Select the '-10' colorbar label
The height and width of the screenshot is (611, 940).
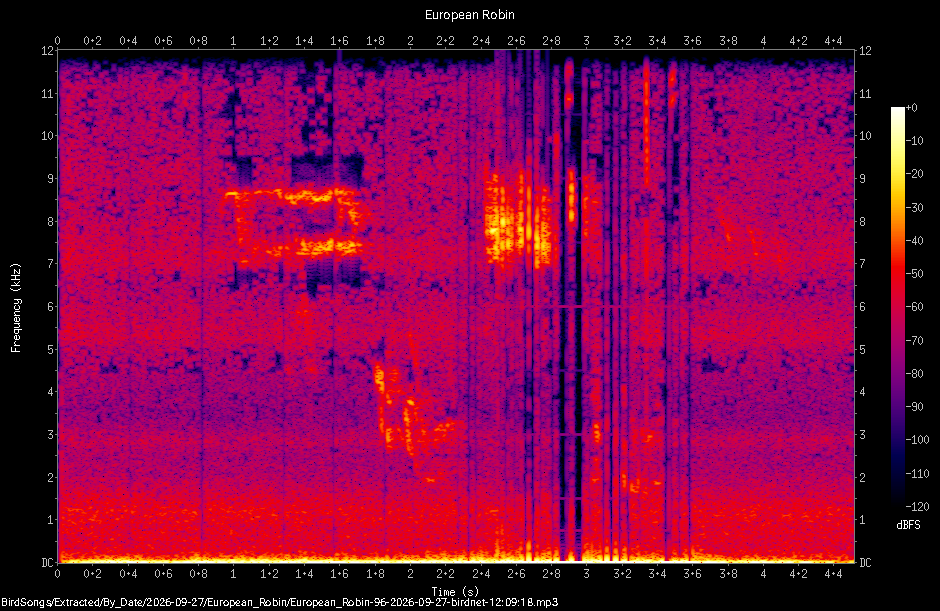(914, 141)
